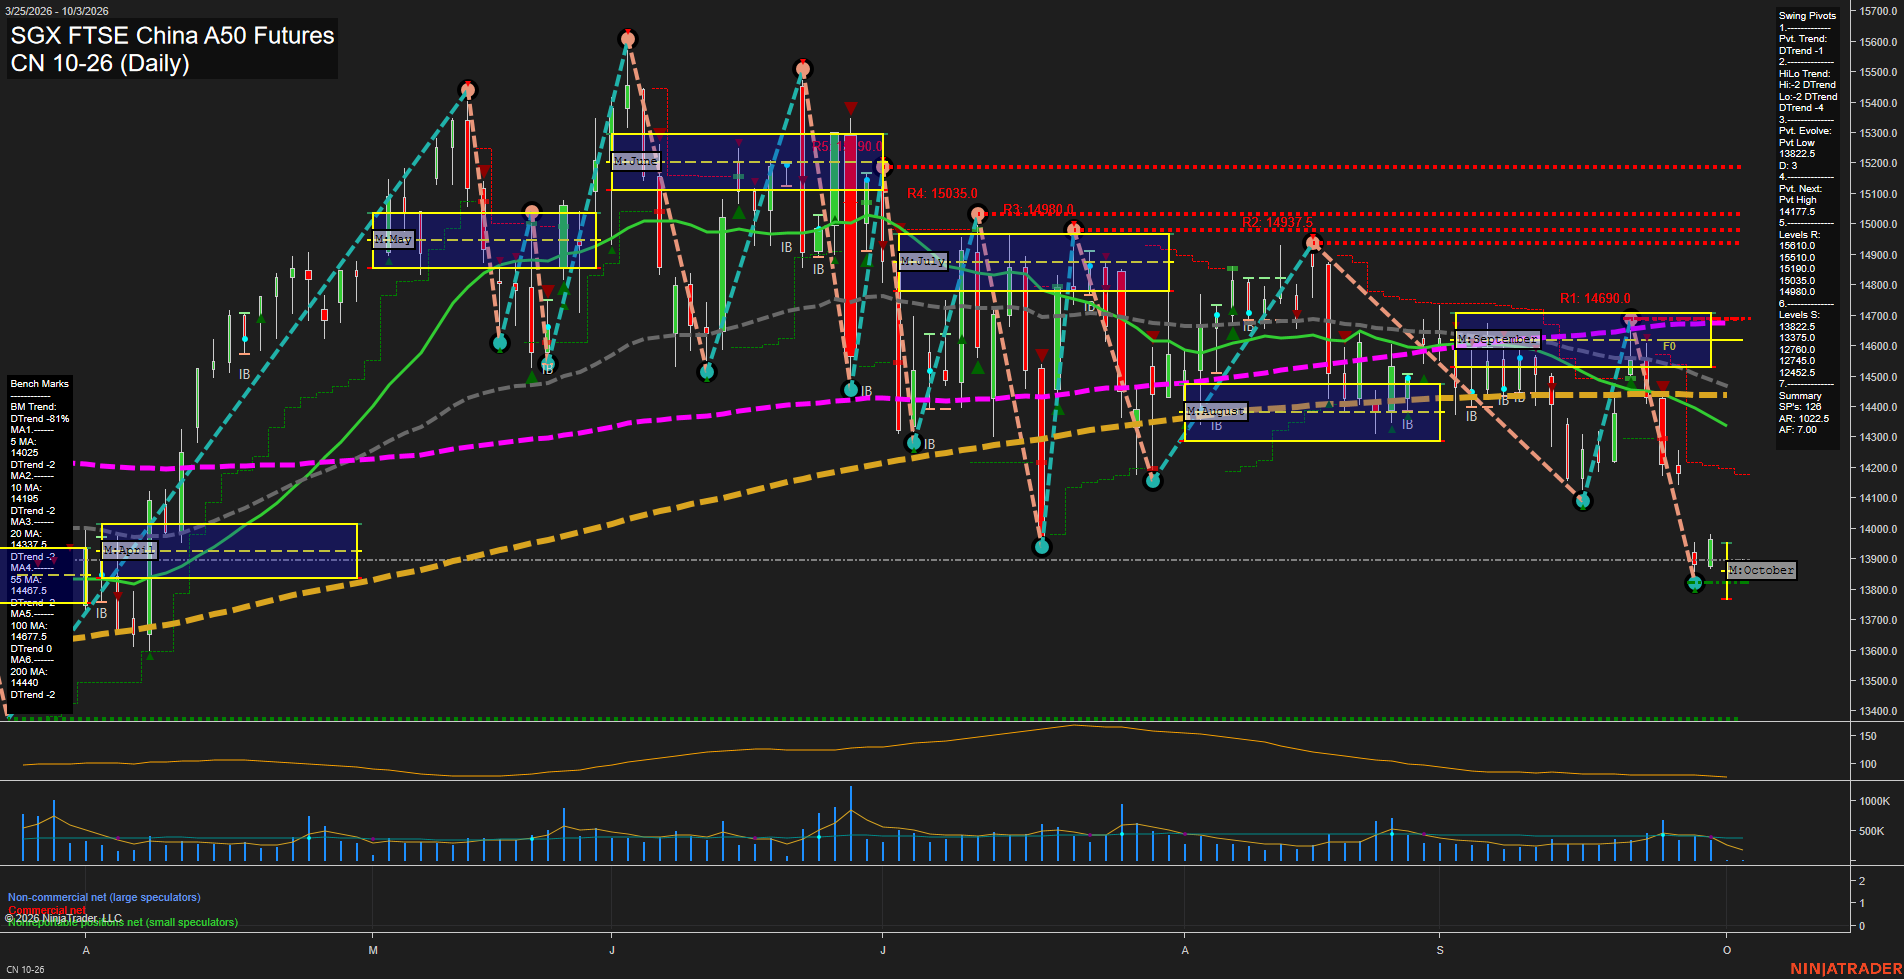1904x979 pixels.
Task: Click the S month label on time axis
Action: (x=1440, y=950)
